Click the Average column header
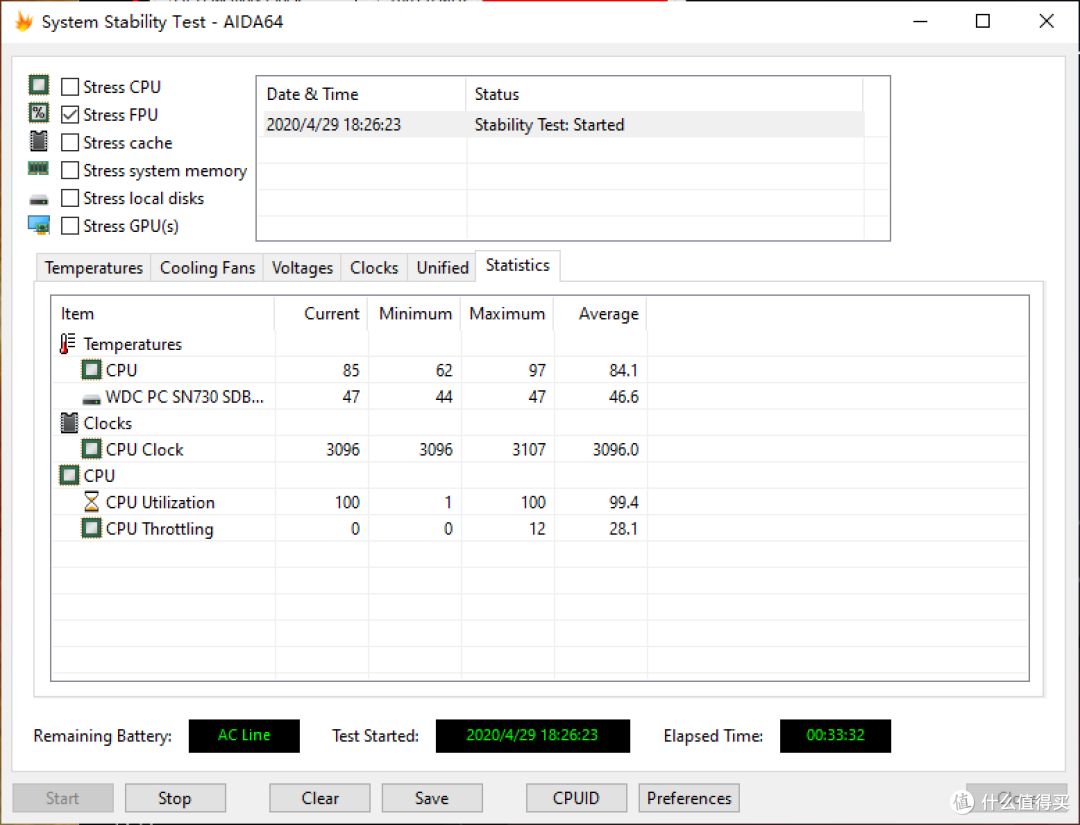1080x825 pixels. click(x=601, y=314)
